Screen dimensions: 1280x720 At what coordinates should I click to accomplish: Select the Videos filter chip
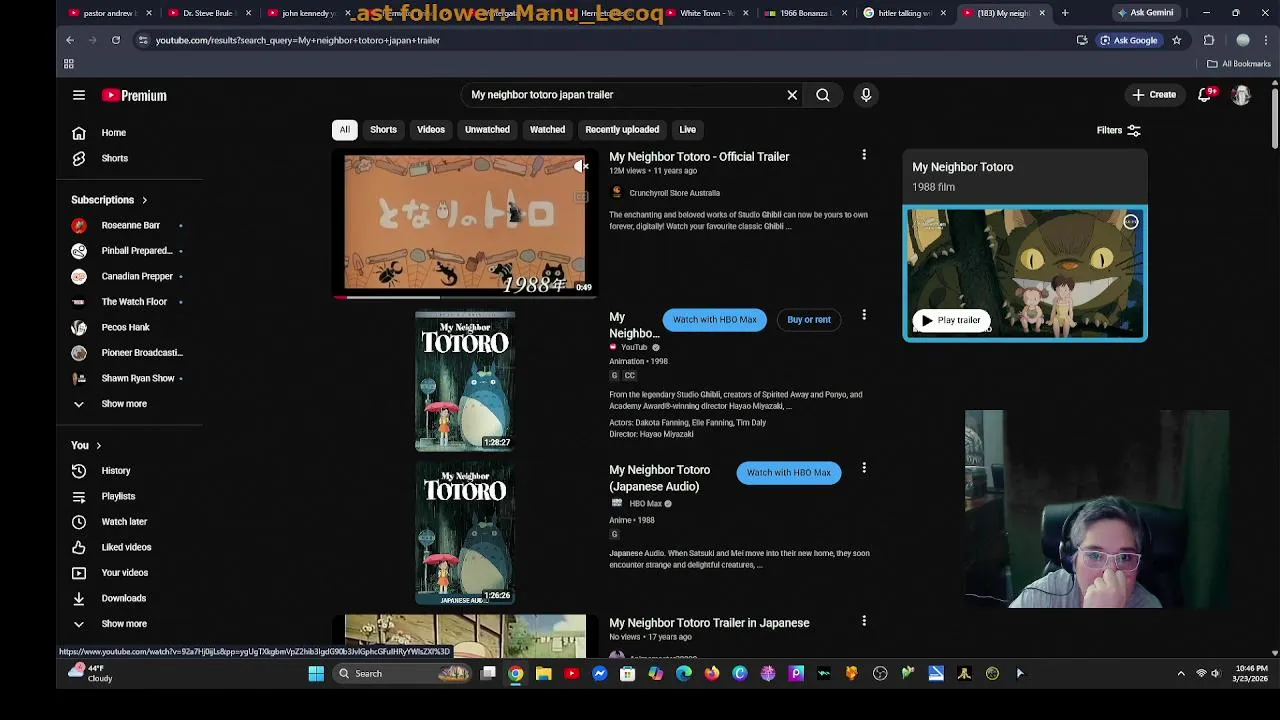click(x=431, y=129)
